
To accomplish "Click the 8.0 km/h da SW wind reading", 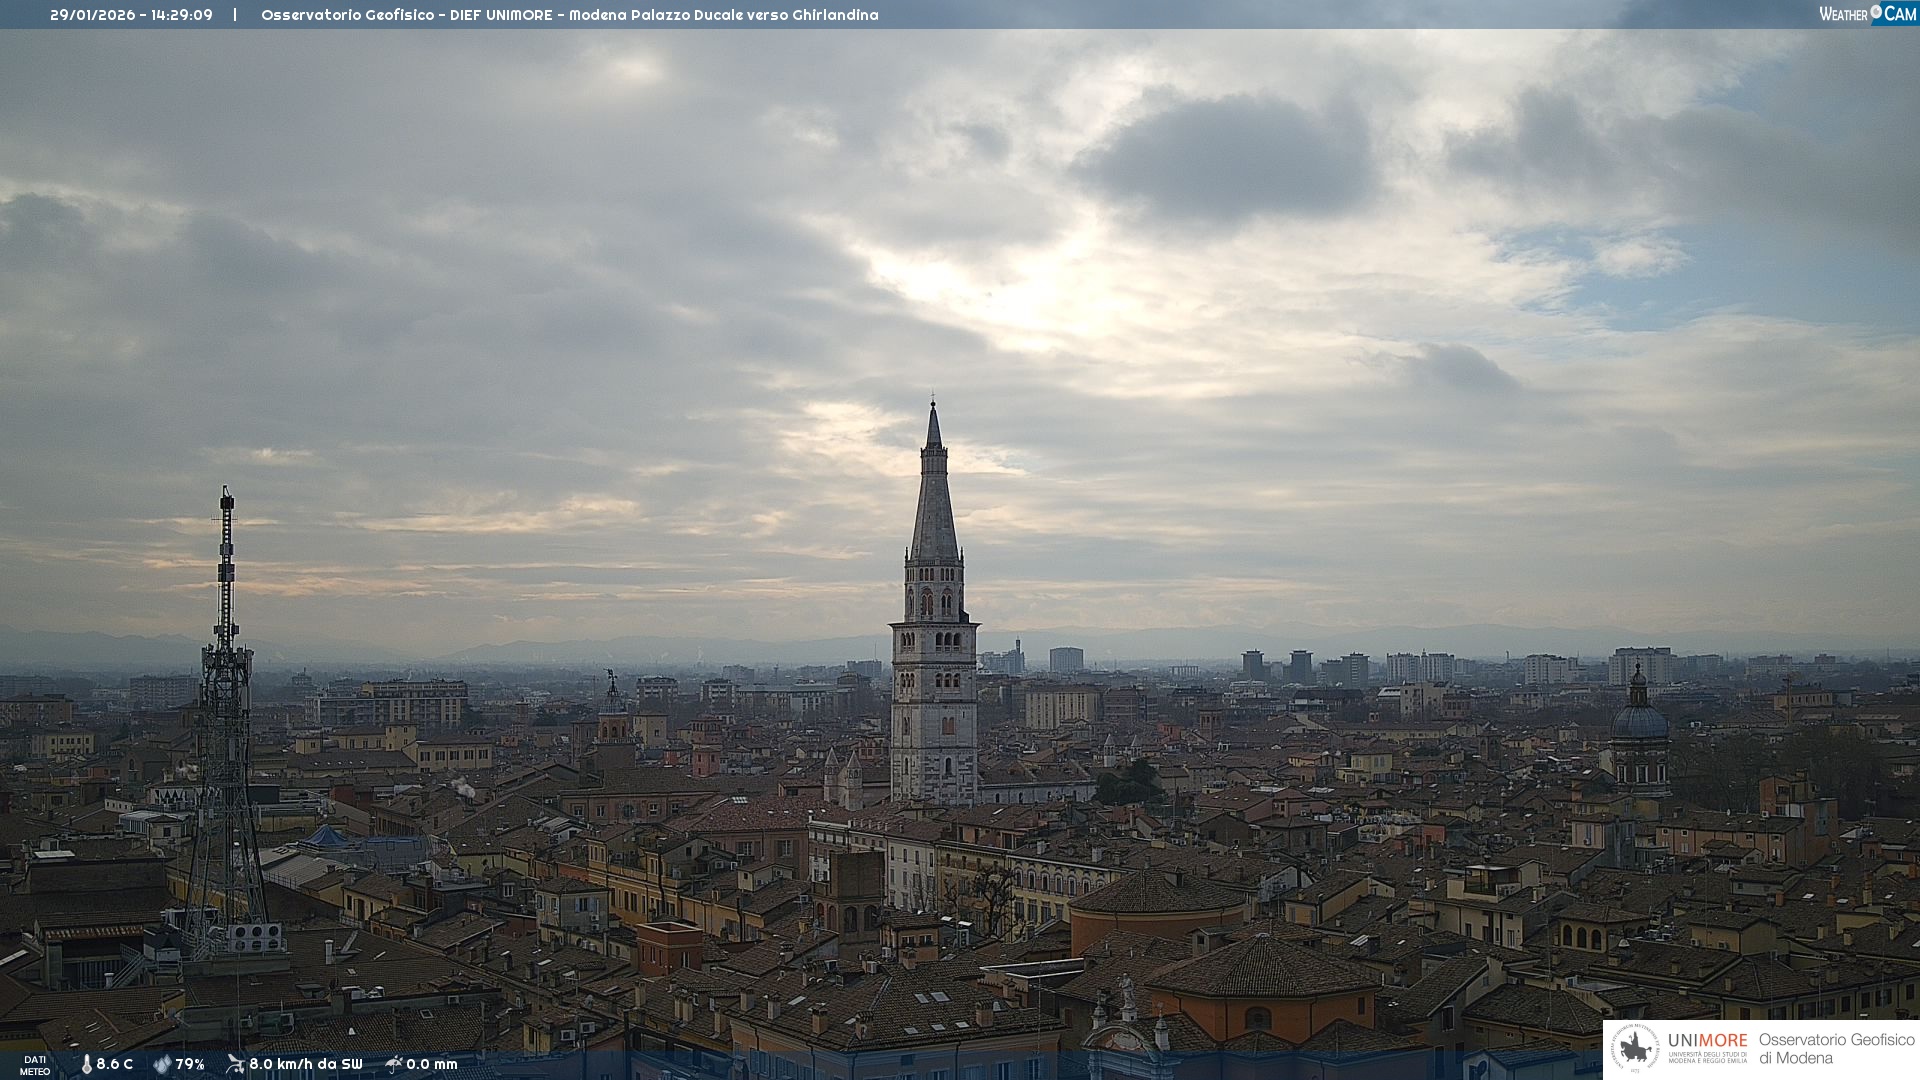I will (306, 1065).
